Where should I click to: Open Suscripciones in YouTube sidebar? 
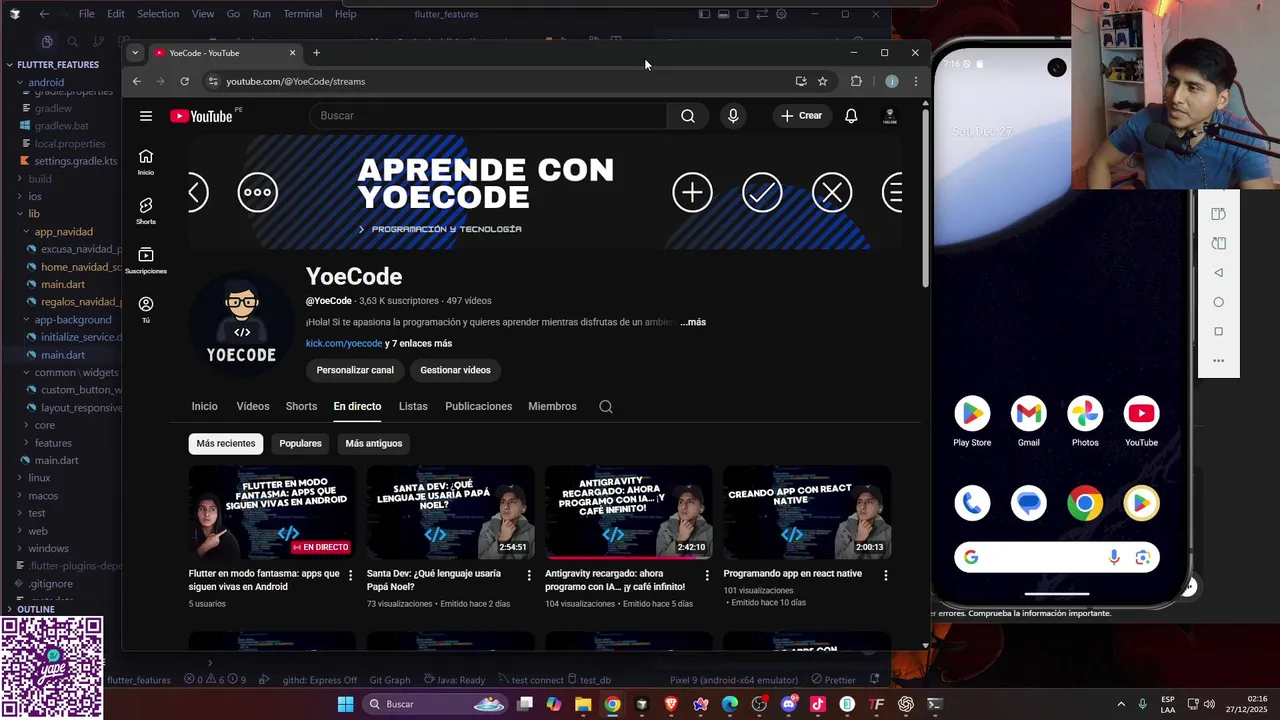146,260
